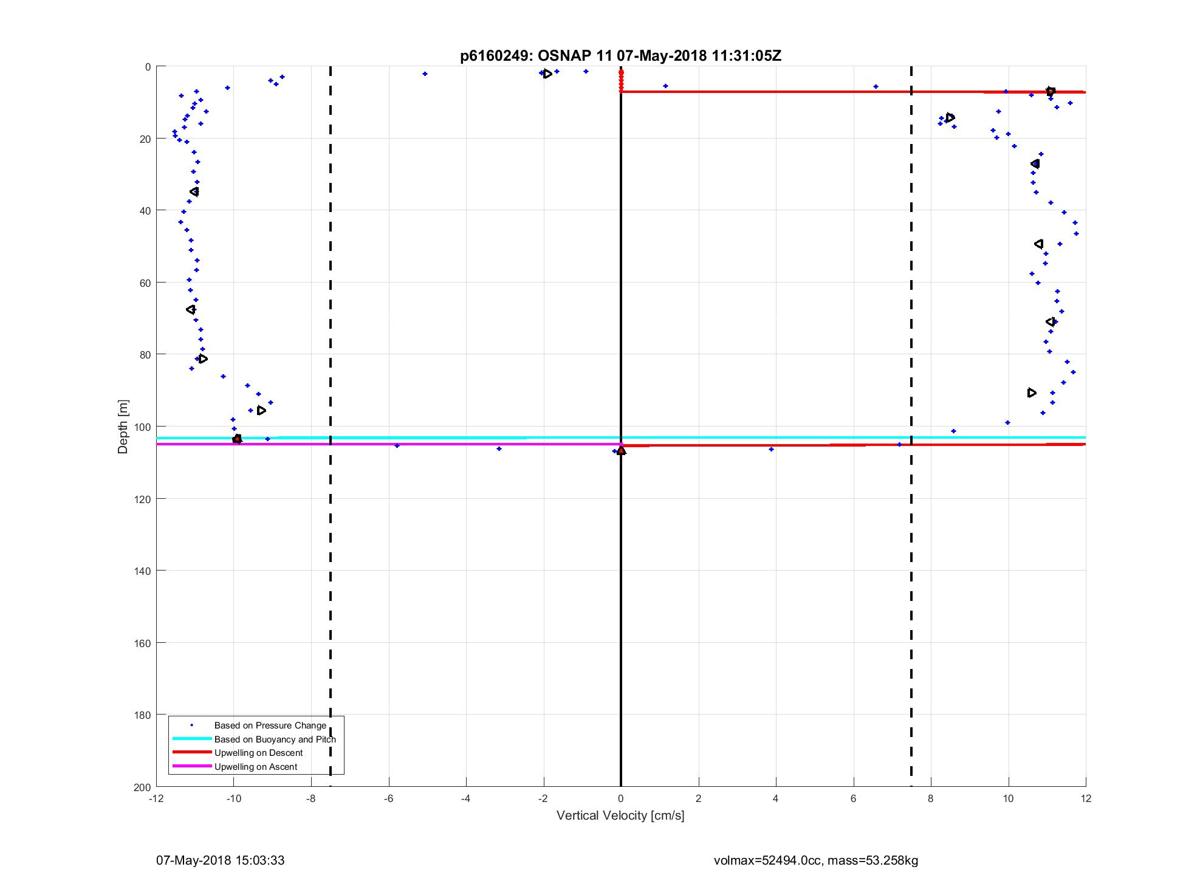Viewport: 1200px width, 885px height.
Task: Click the triangle marker near 91 m on right
Action: pos(1032,393)
